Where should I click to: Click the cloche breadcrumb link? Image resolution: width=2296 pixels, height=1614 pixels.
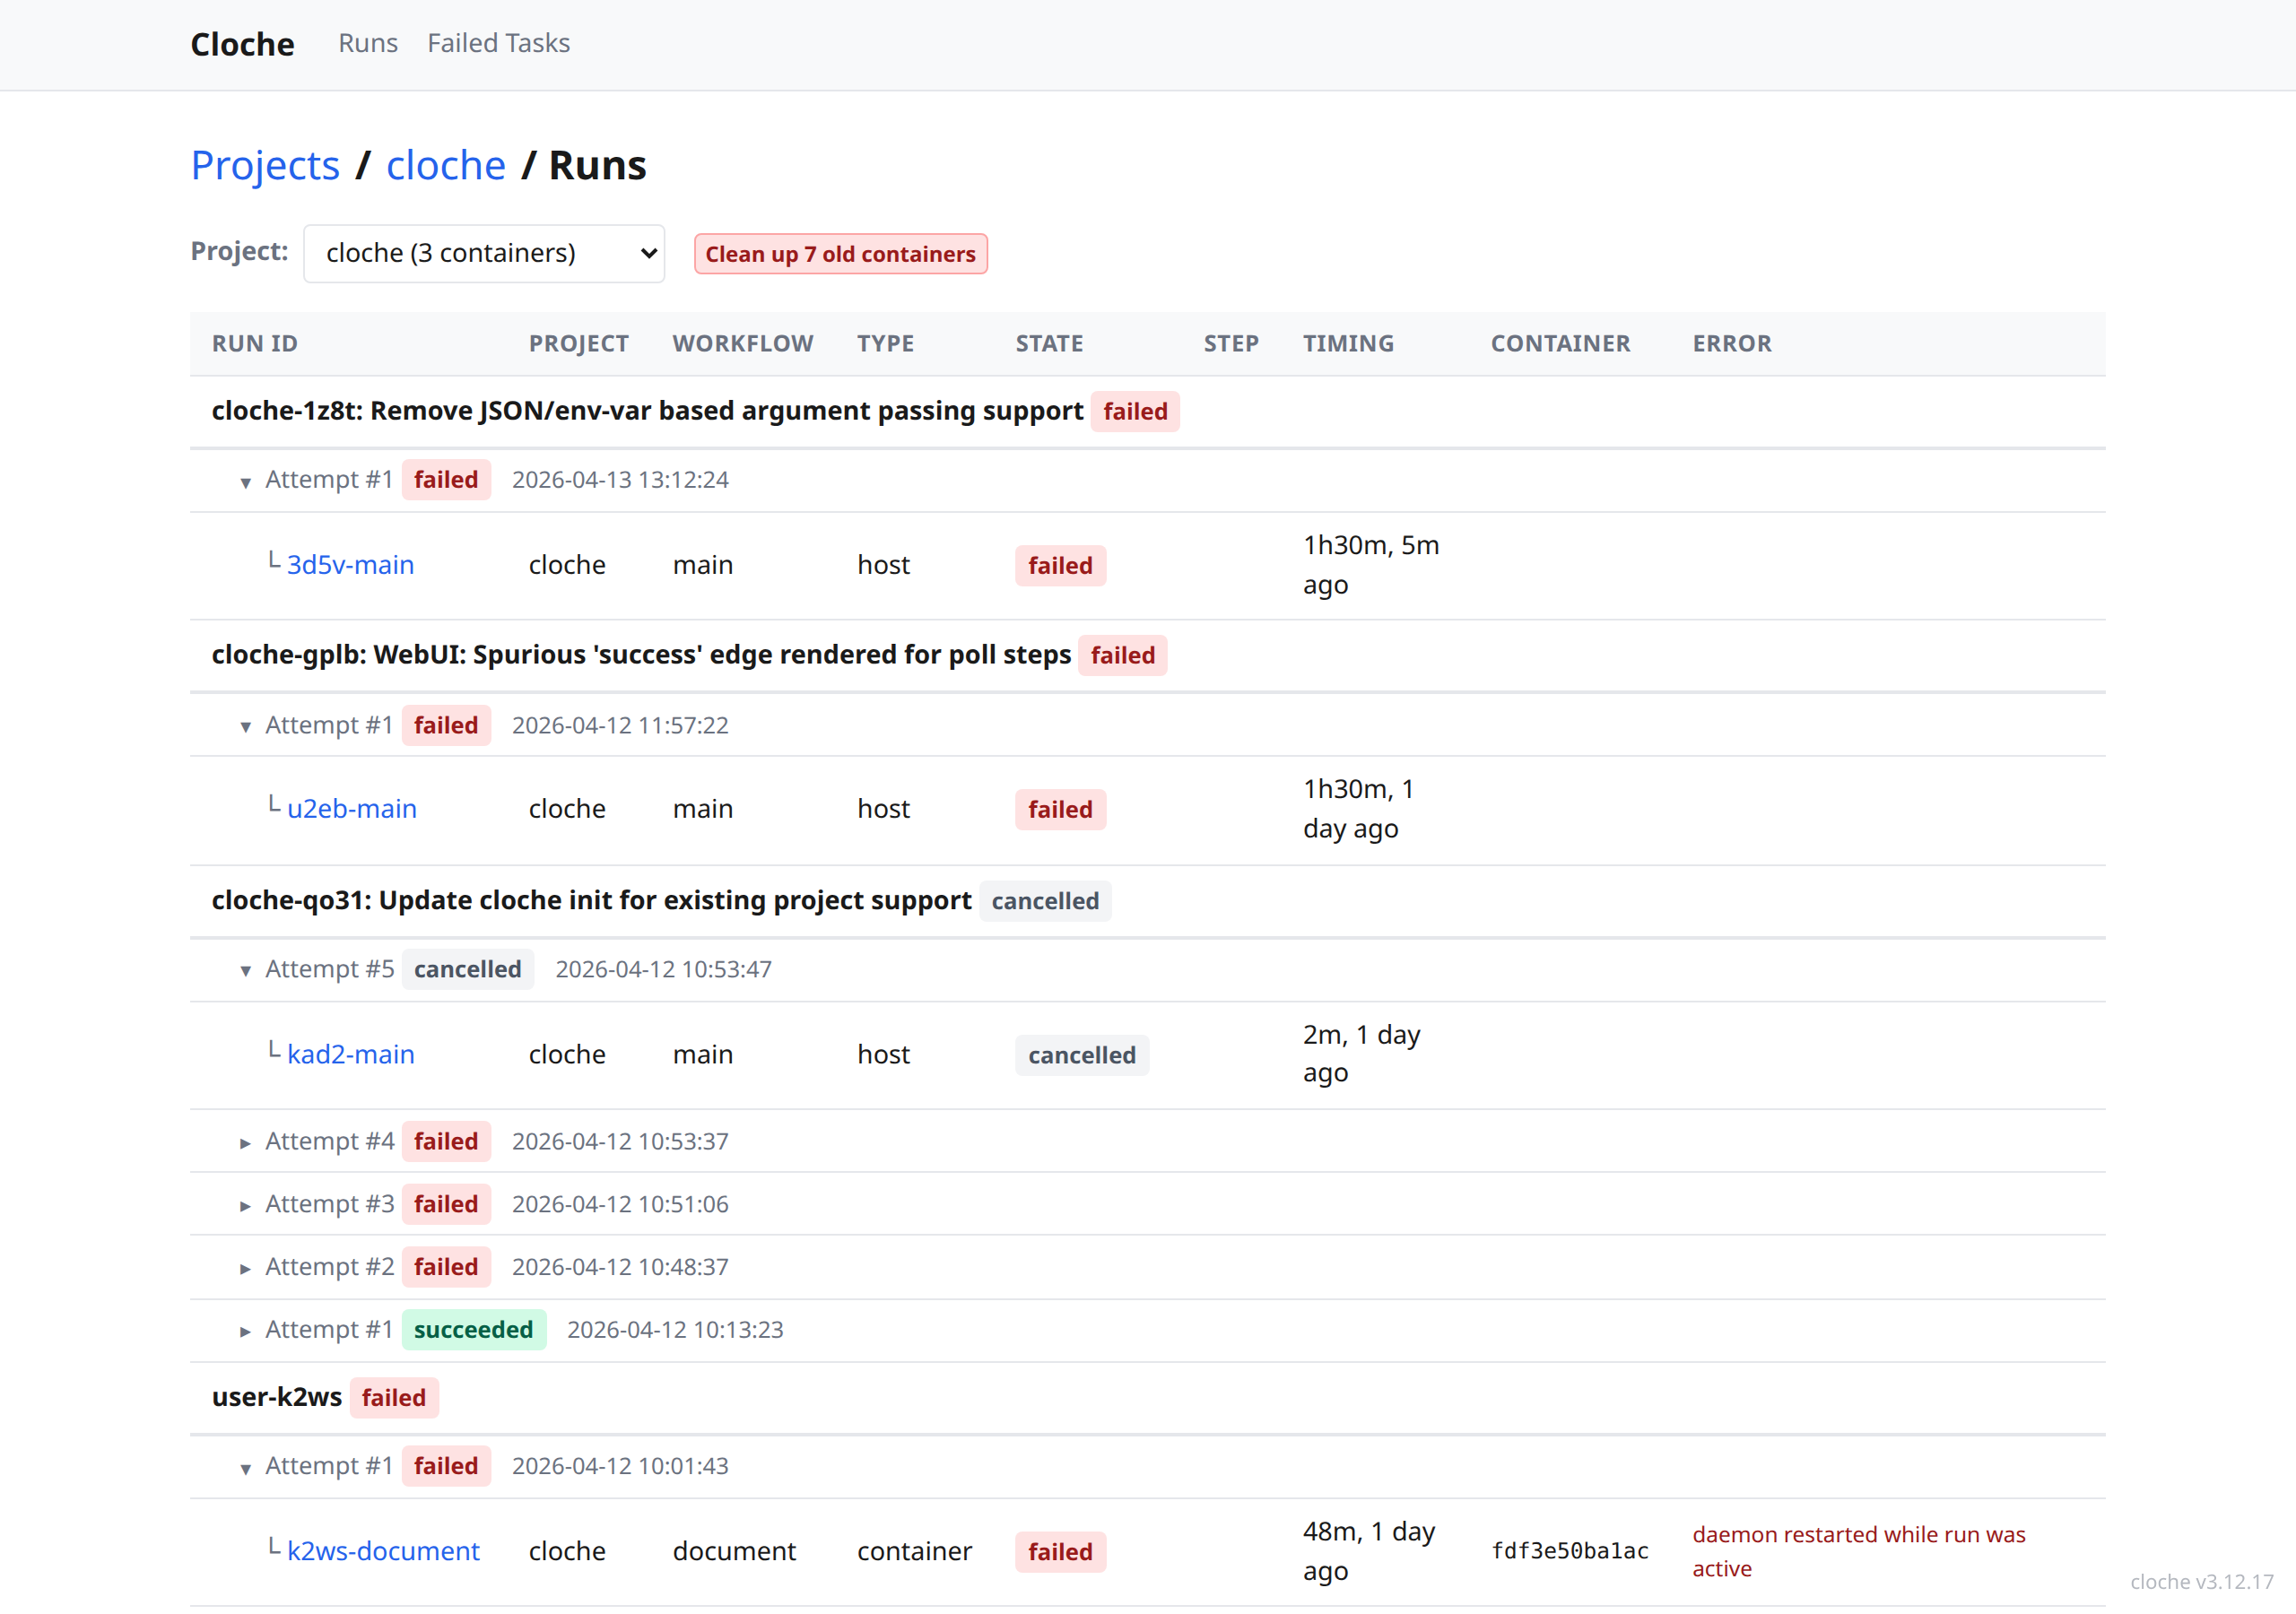pos(446,165)
